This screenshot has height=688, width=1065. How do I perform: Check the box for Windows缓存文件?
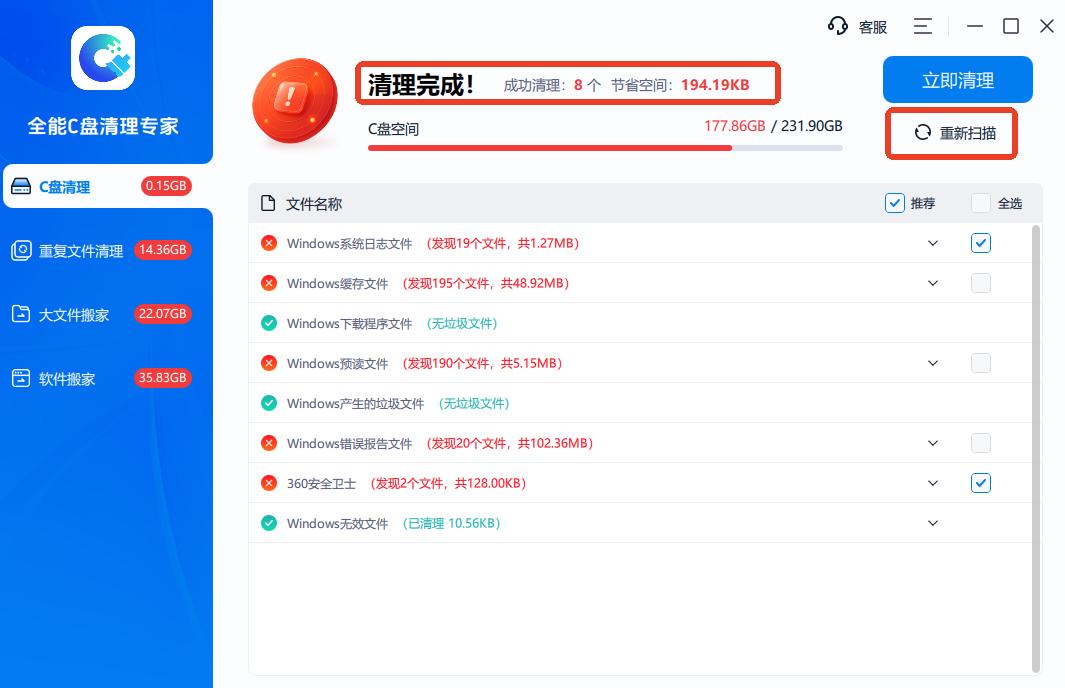pyautogui.click(x=981, y=283)
